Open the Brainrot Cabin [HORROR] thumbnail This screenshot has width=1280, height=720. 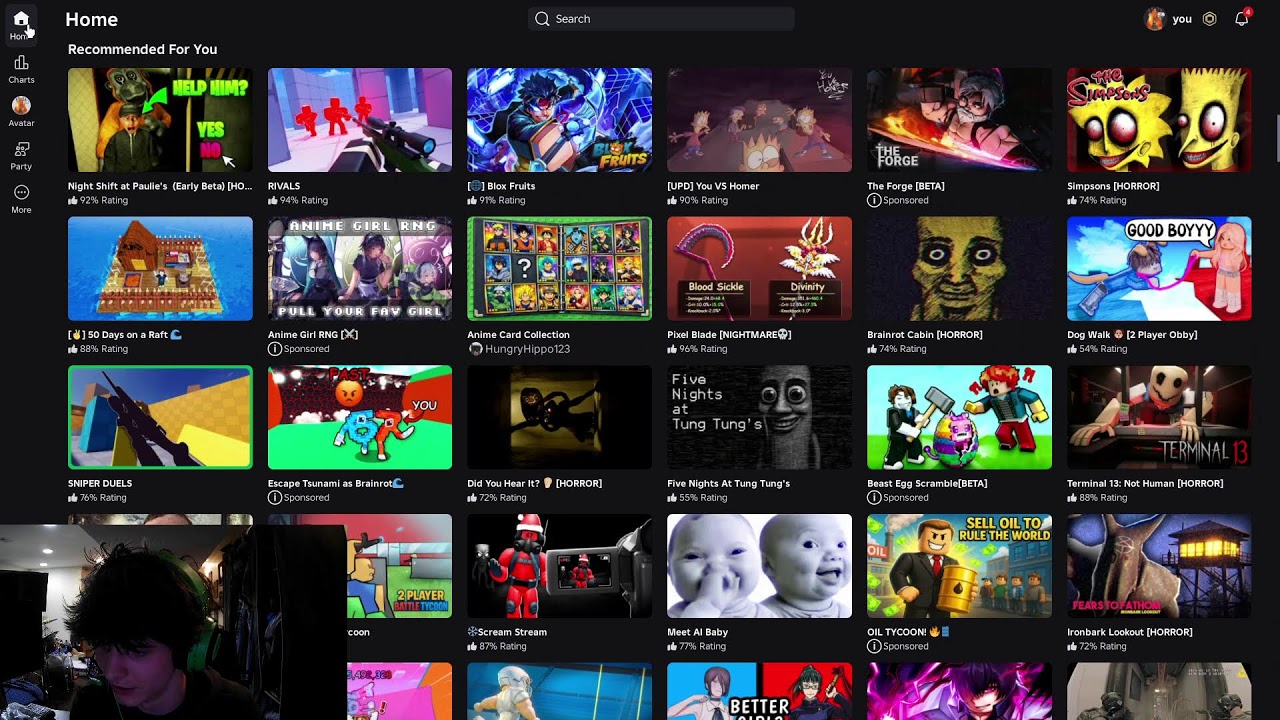click(x=959, y=269)
